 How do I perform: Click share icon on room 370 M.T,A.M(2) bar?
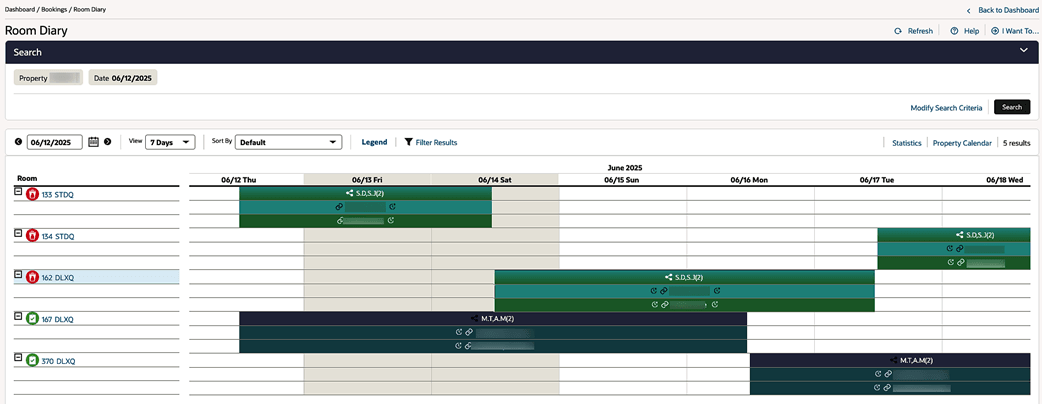(894, 360)
